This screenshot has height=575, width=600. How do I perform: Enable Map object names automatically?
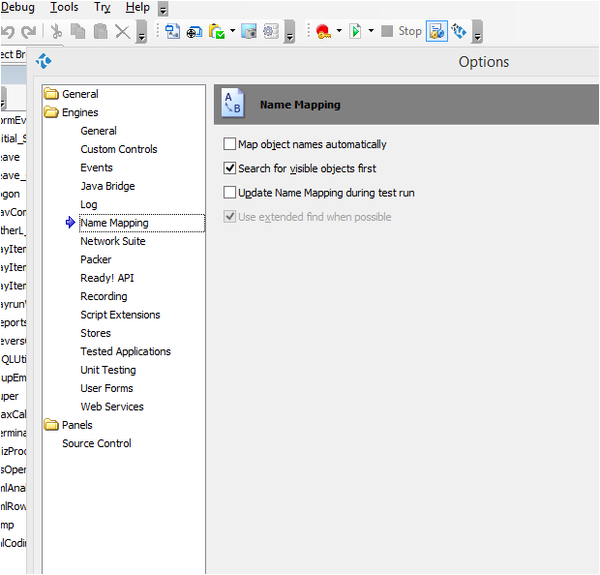pyautogui.click(x=231, y=145)
